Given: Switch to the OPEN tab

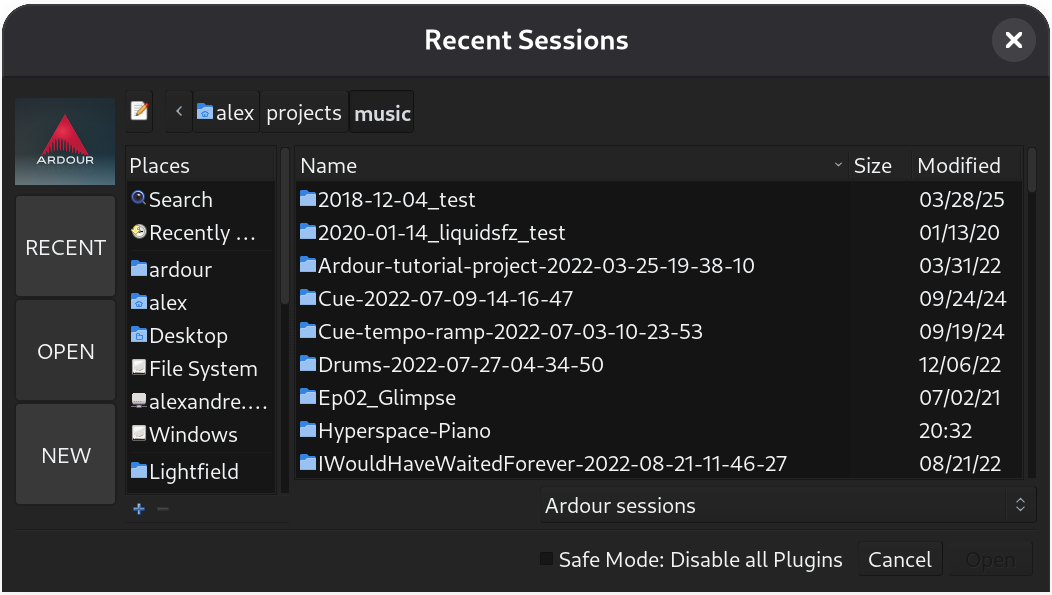Looking at the screenshot, I should [x=66, y=352].
